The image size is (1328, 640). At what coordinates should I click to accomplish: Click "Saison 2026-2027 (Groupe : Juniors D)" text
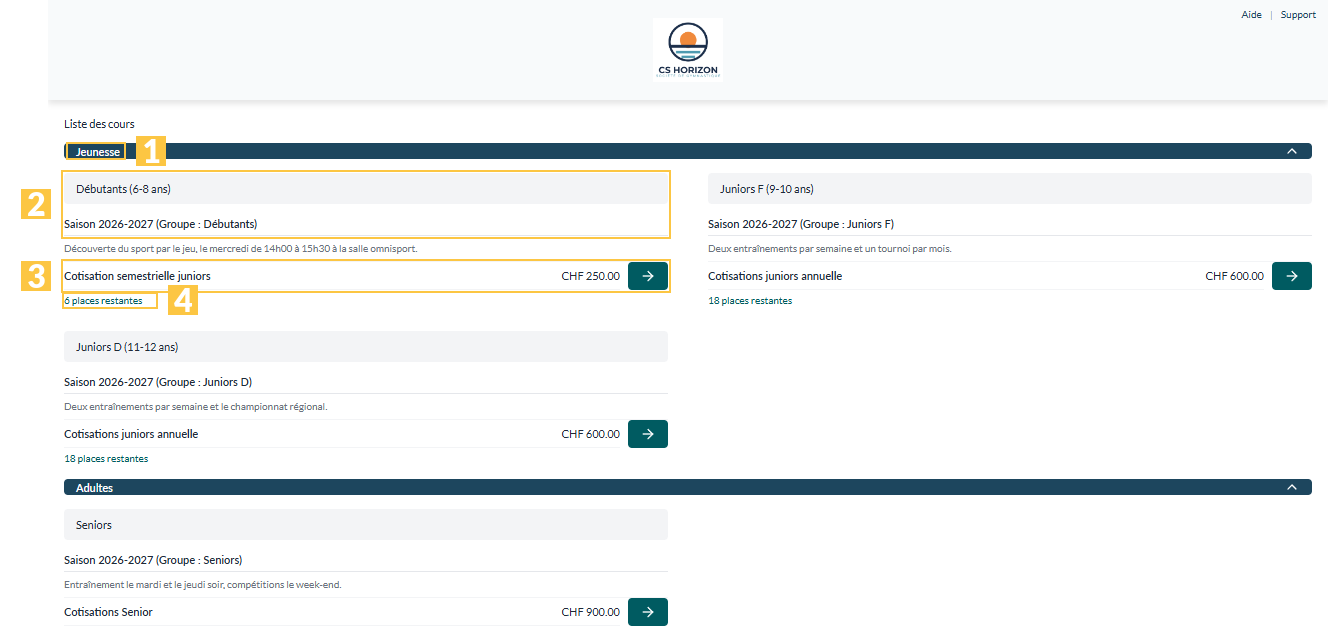pos(158,382)
